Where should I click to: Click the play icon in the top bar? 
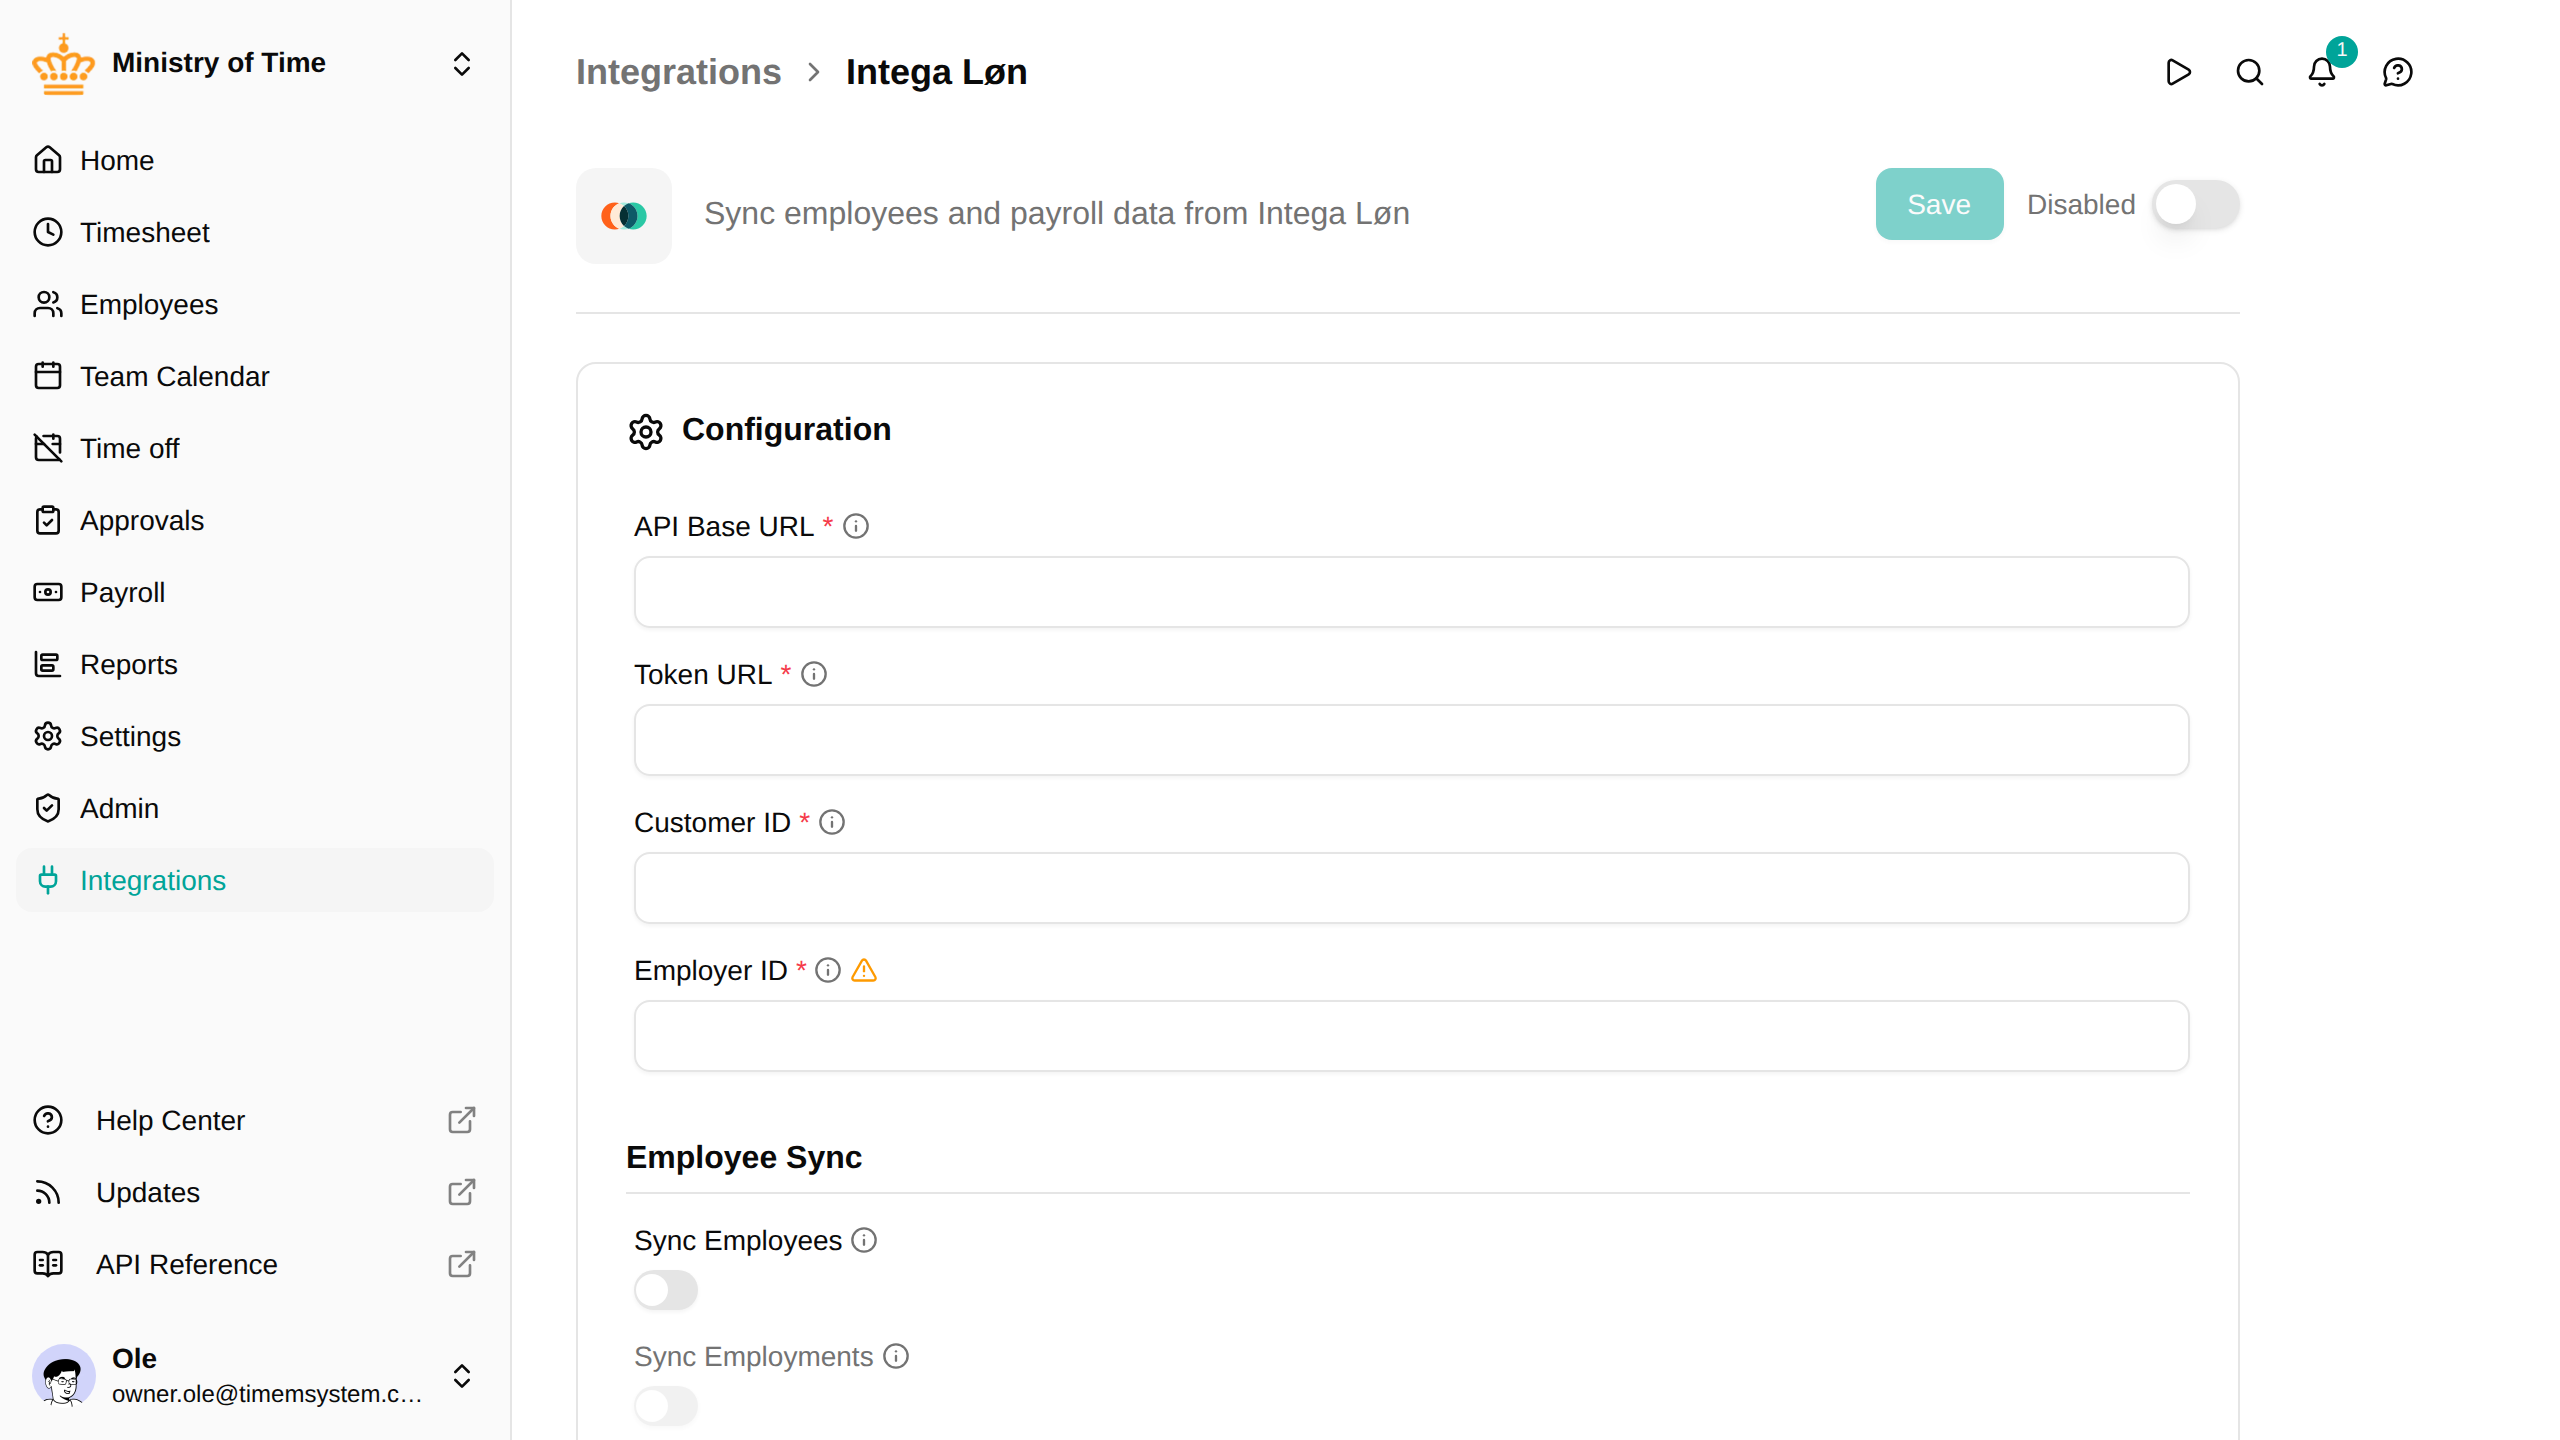(2178, 72)
